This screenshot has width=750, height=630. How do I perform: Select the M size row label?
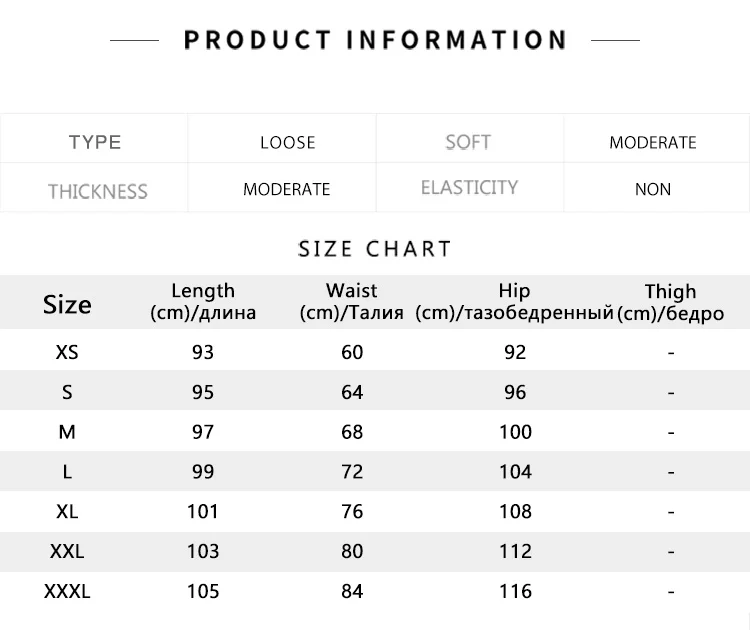(x=67, y=432)
